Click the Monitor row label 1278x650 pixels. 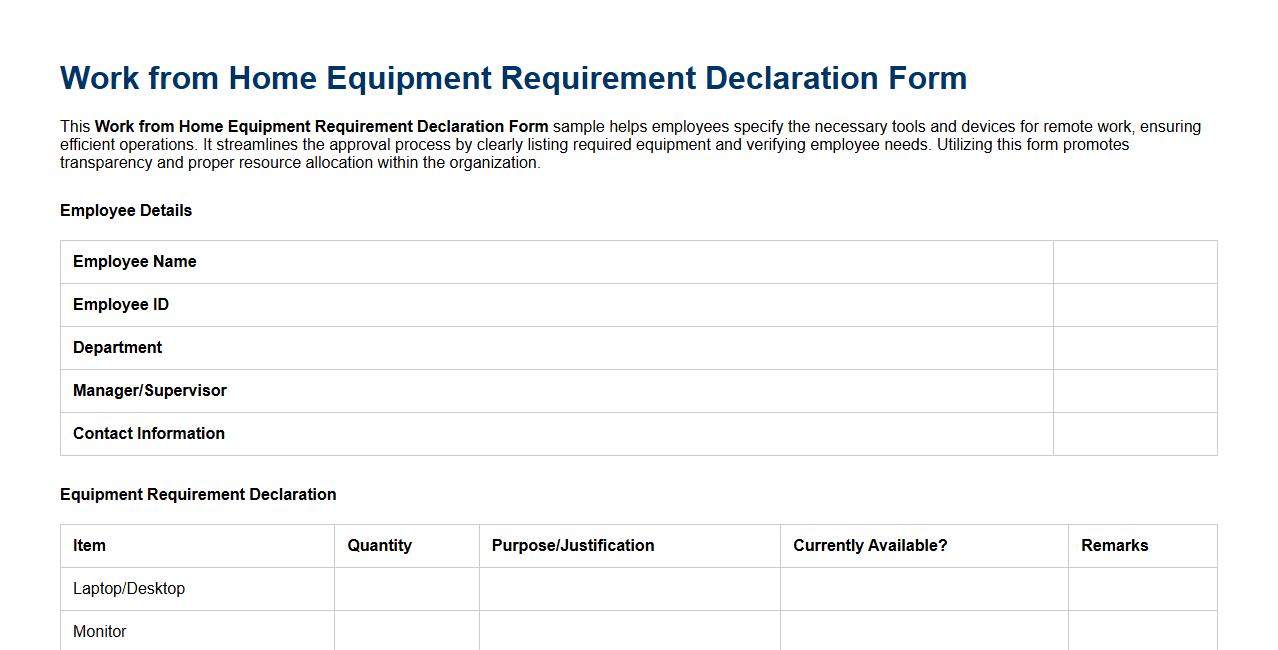point(99,631)
